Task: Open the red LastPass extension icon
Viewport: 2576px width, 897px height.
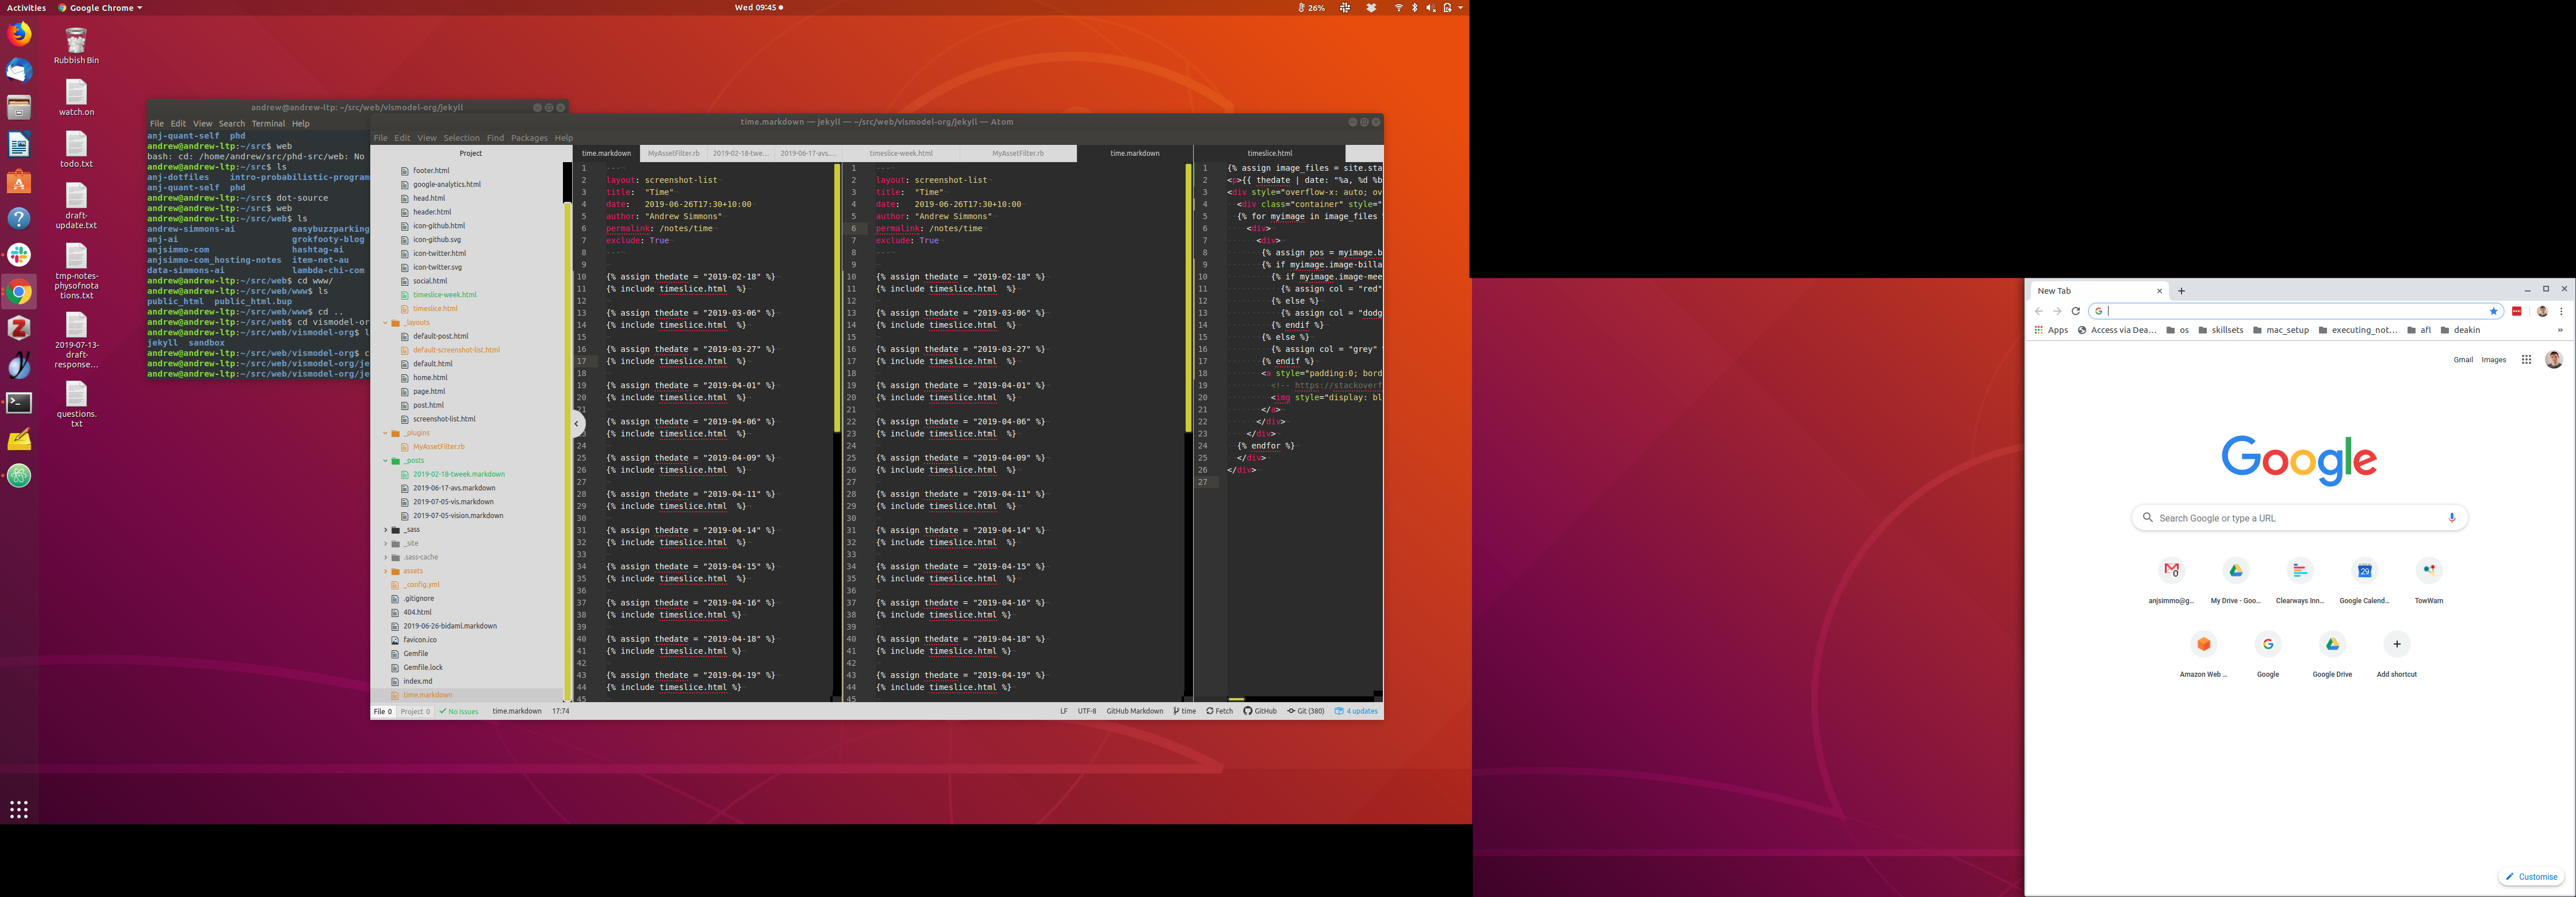Action: [2517, 311]
